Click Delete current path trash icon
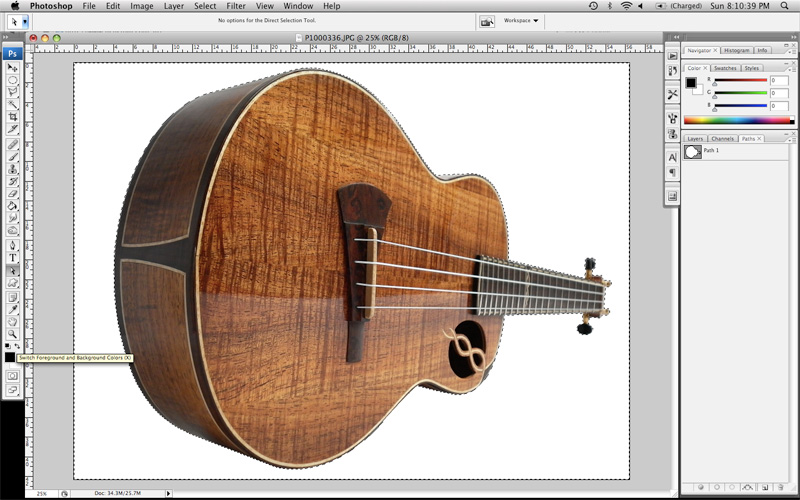Image resolution: width=800 pixels, height=500 pixels. (780, 487)
